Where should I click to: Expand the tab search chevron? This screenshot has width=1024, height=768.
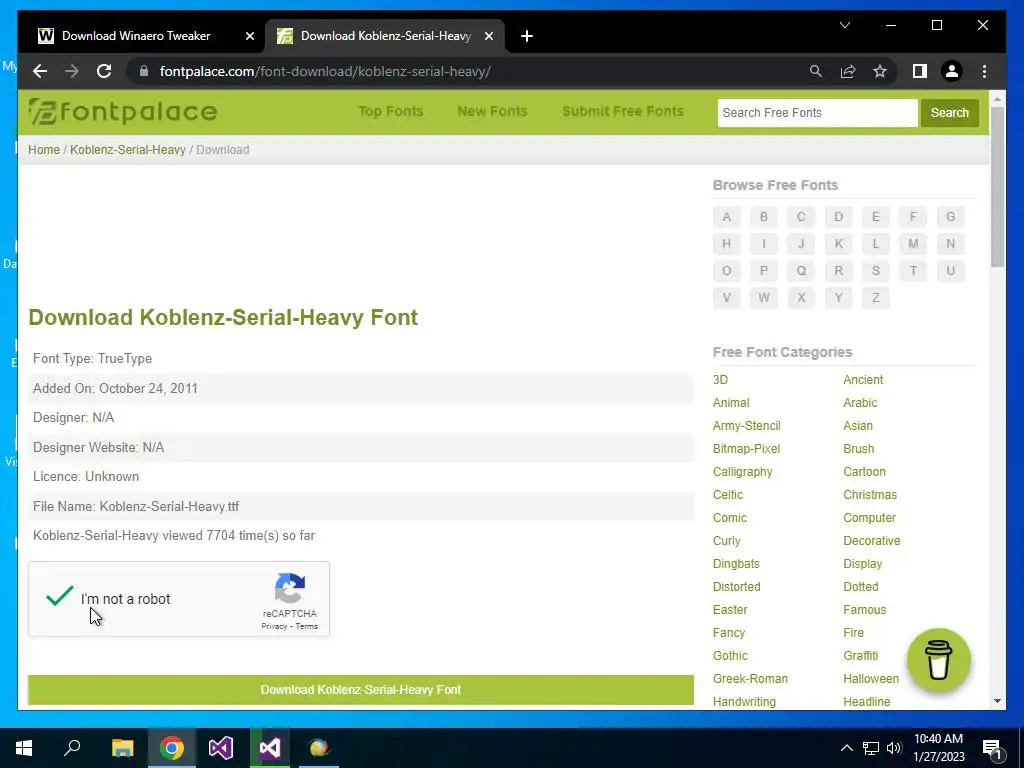point(844,25)
